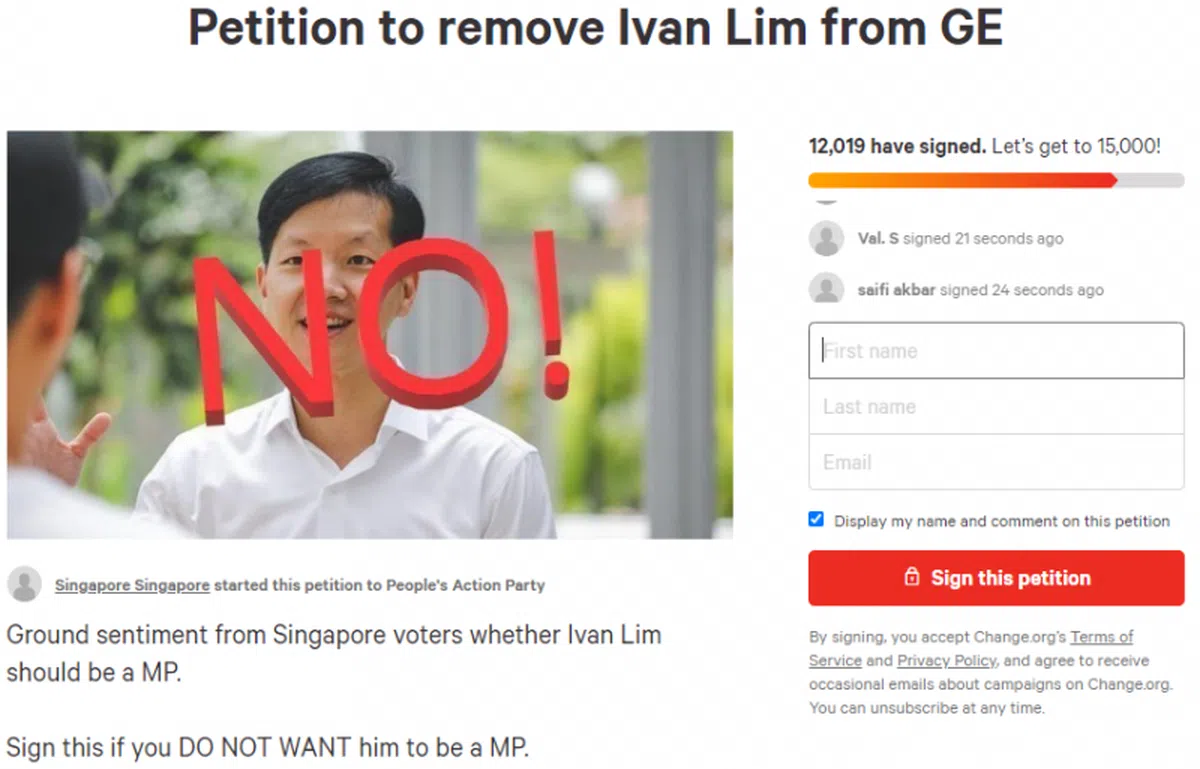Sign this petition using the red button
The image size is (1200, 769).
pyautogui.click(x=996, y=578)
